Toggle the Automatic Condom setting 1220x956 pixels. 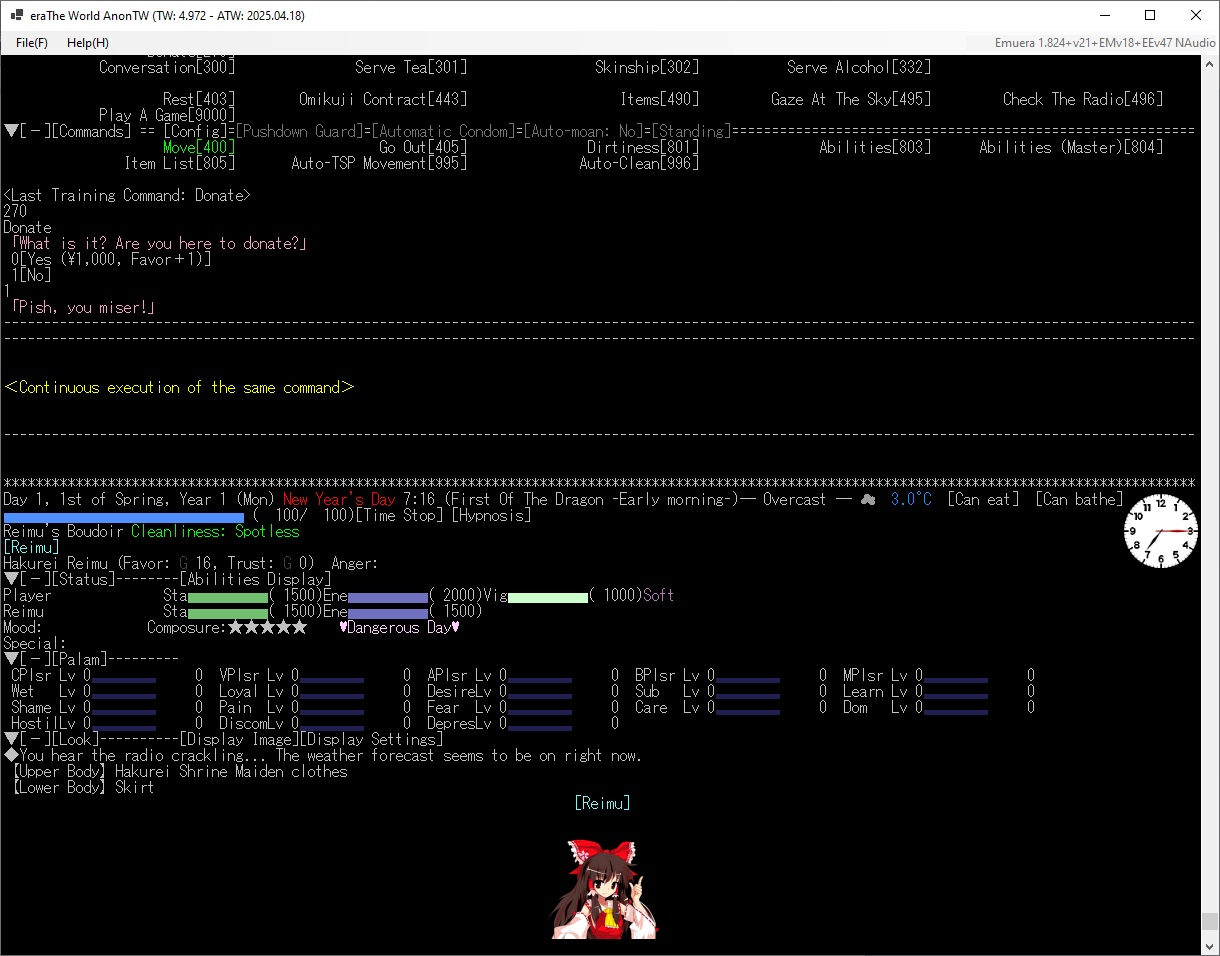tap(445, 131)
